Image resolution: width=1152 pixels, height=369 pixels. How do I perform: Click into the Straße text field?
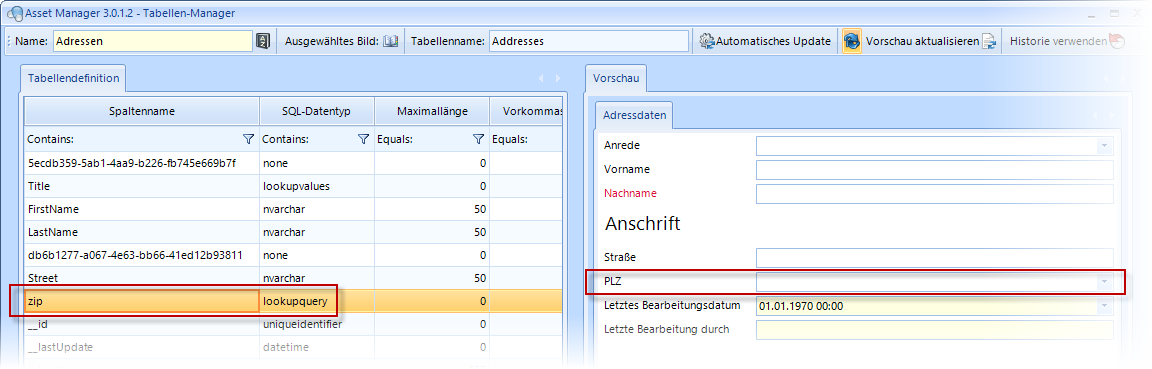coord(935,258)
